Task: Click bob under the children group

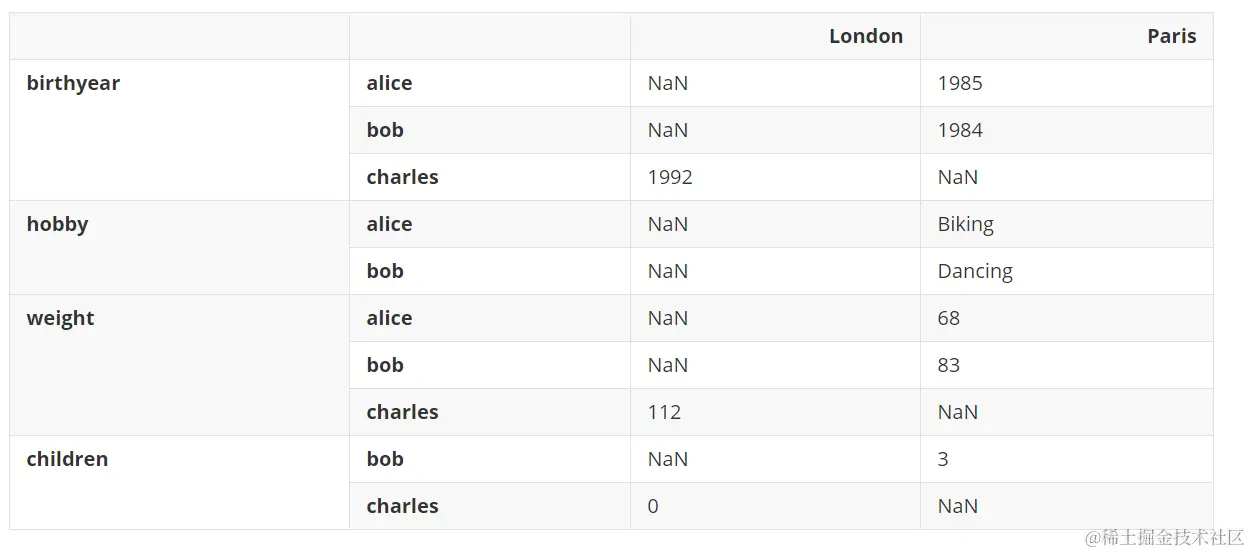Action: (x=385, y=459)
